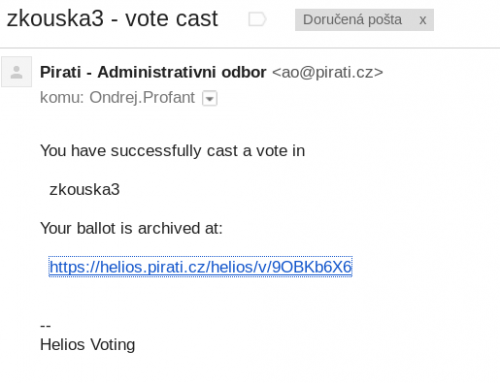
Task: Click the horizontal divider below the subject
Action: [x=250, y=48]
